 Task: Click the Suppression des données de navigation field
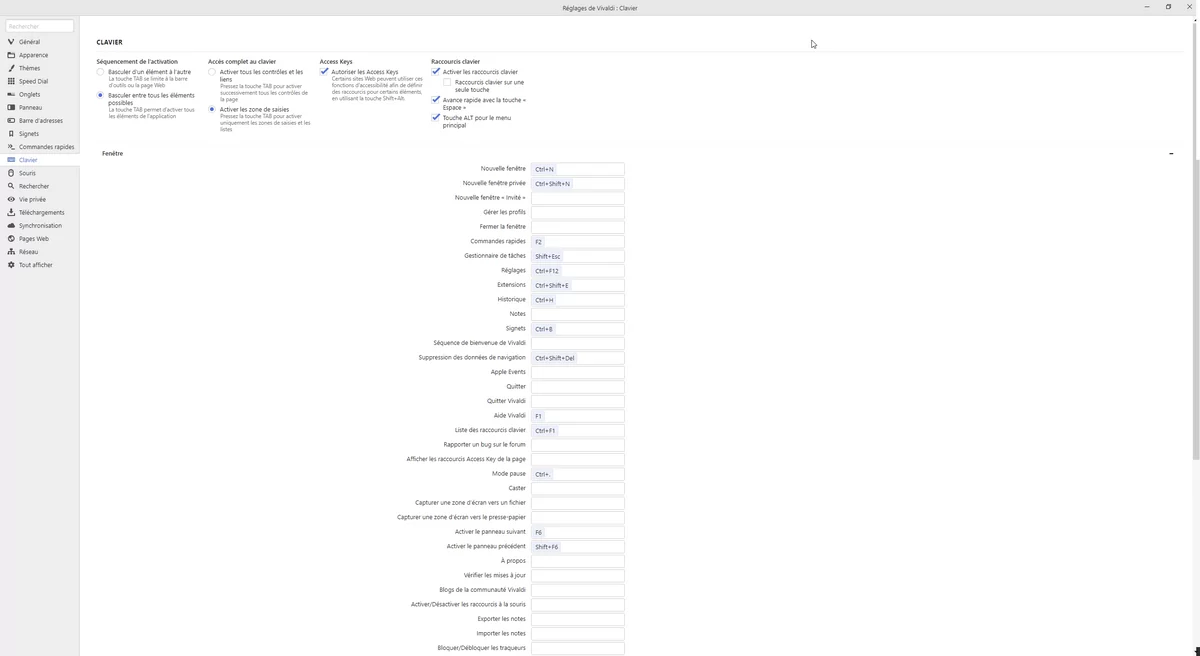click(578, 358)
